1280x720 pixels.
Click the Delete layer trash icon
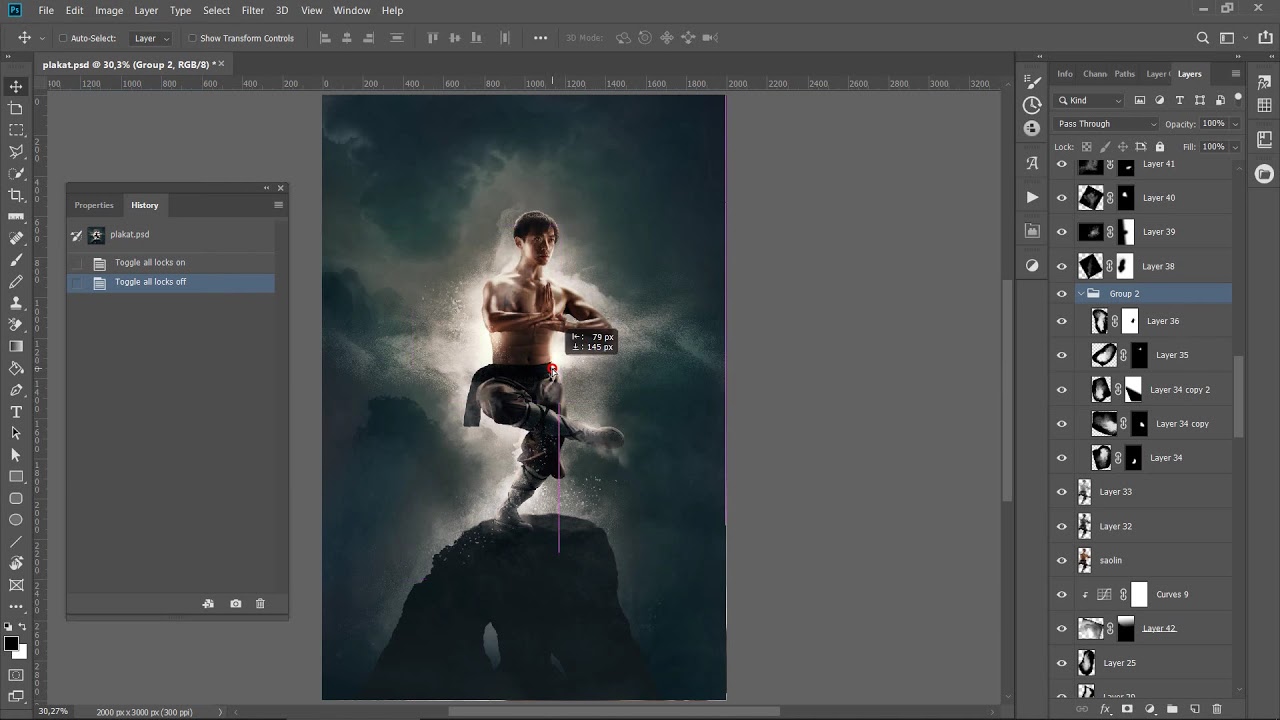coord(1217,709)
